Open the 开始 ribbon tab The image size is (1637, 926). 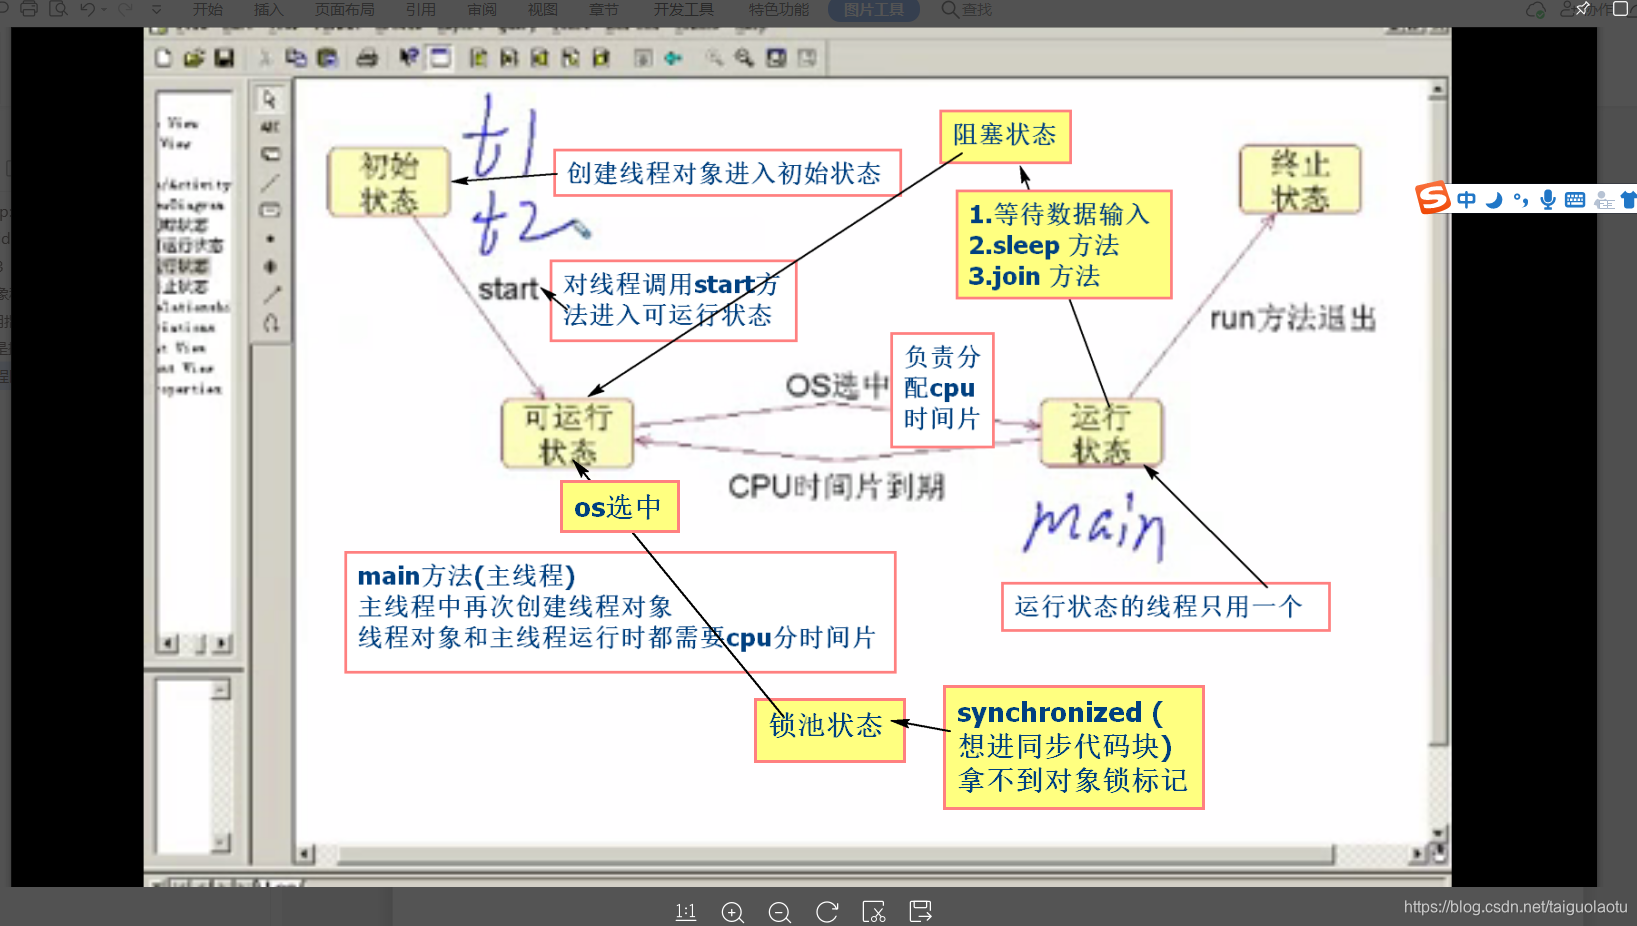tap(207, 9)
